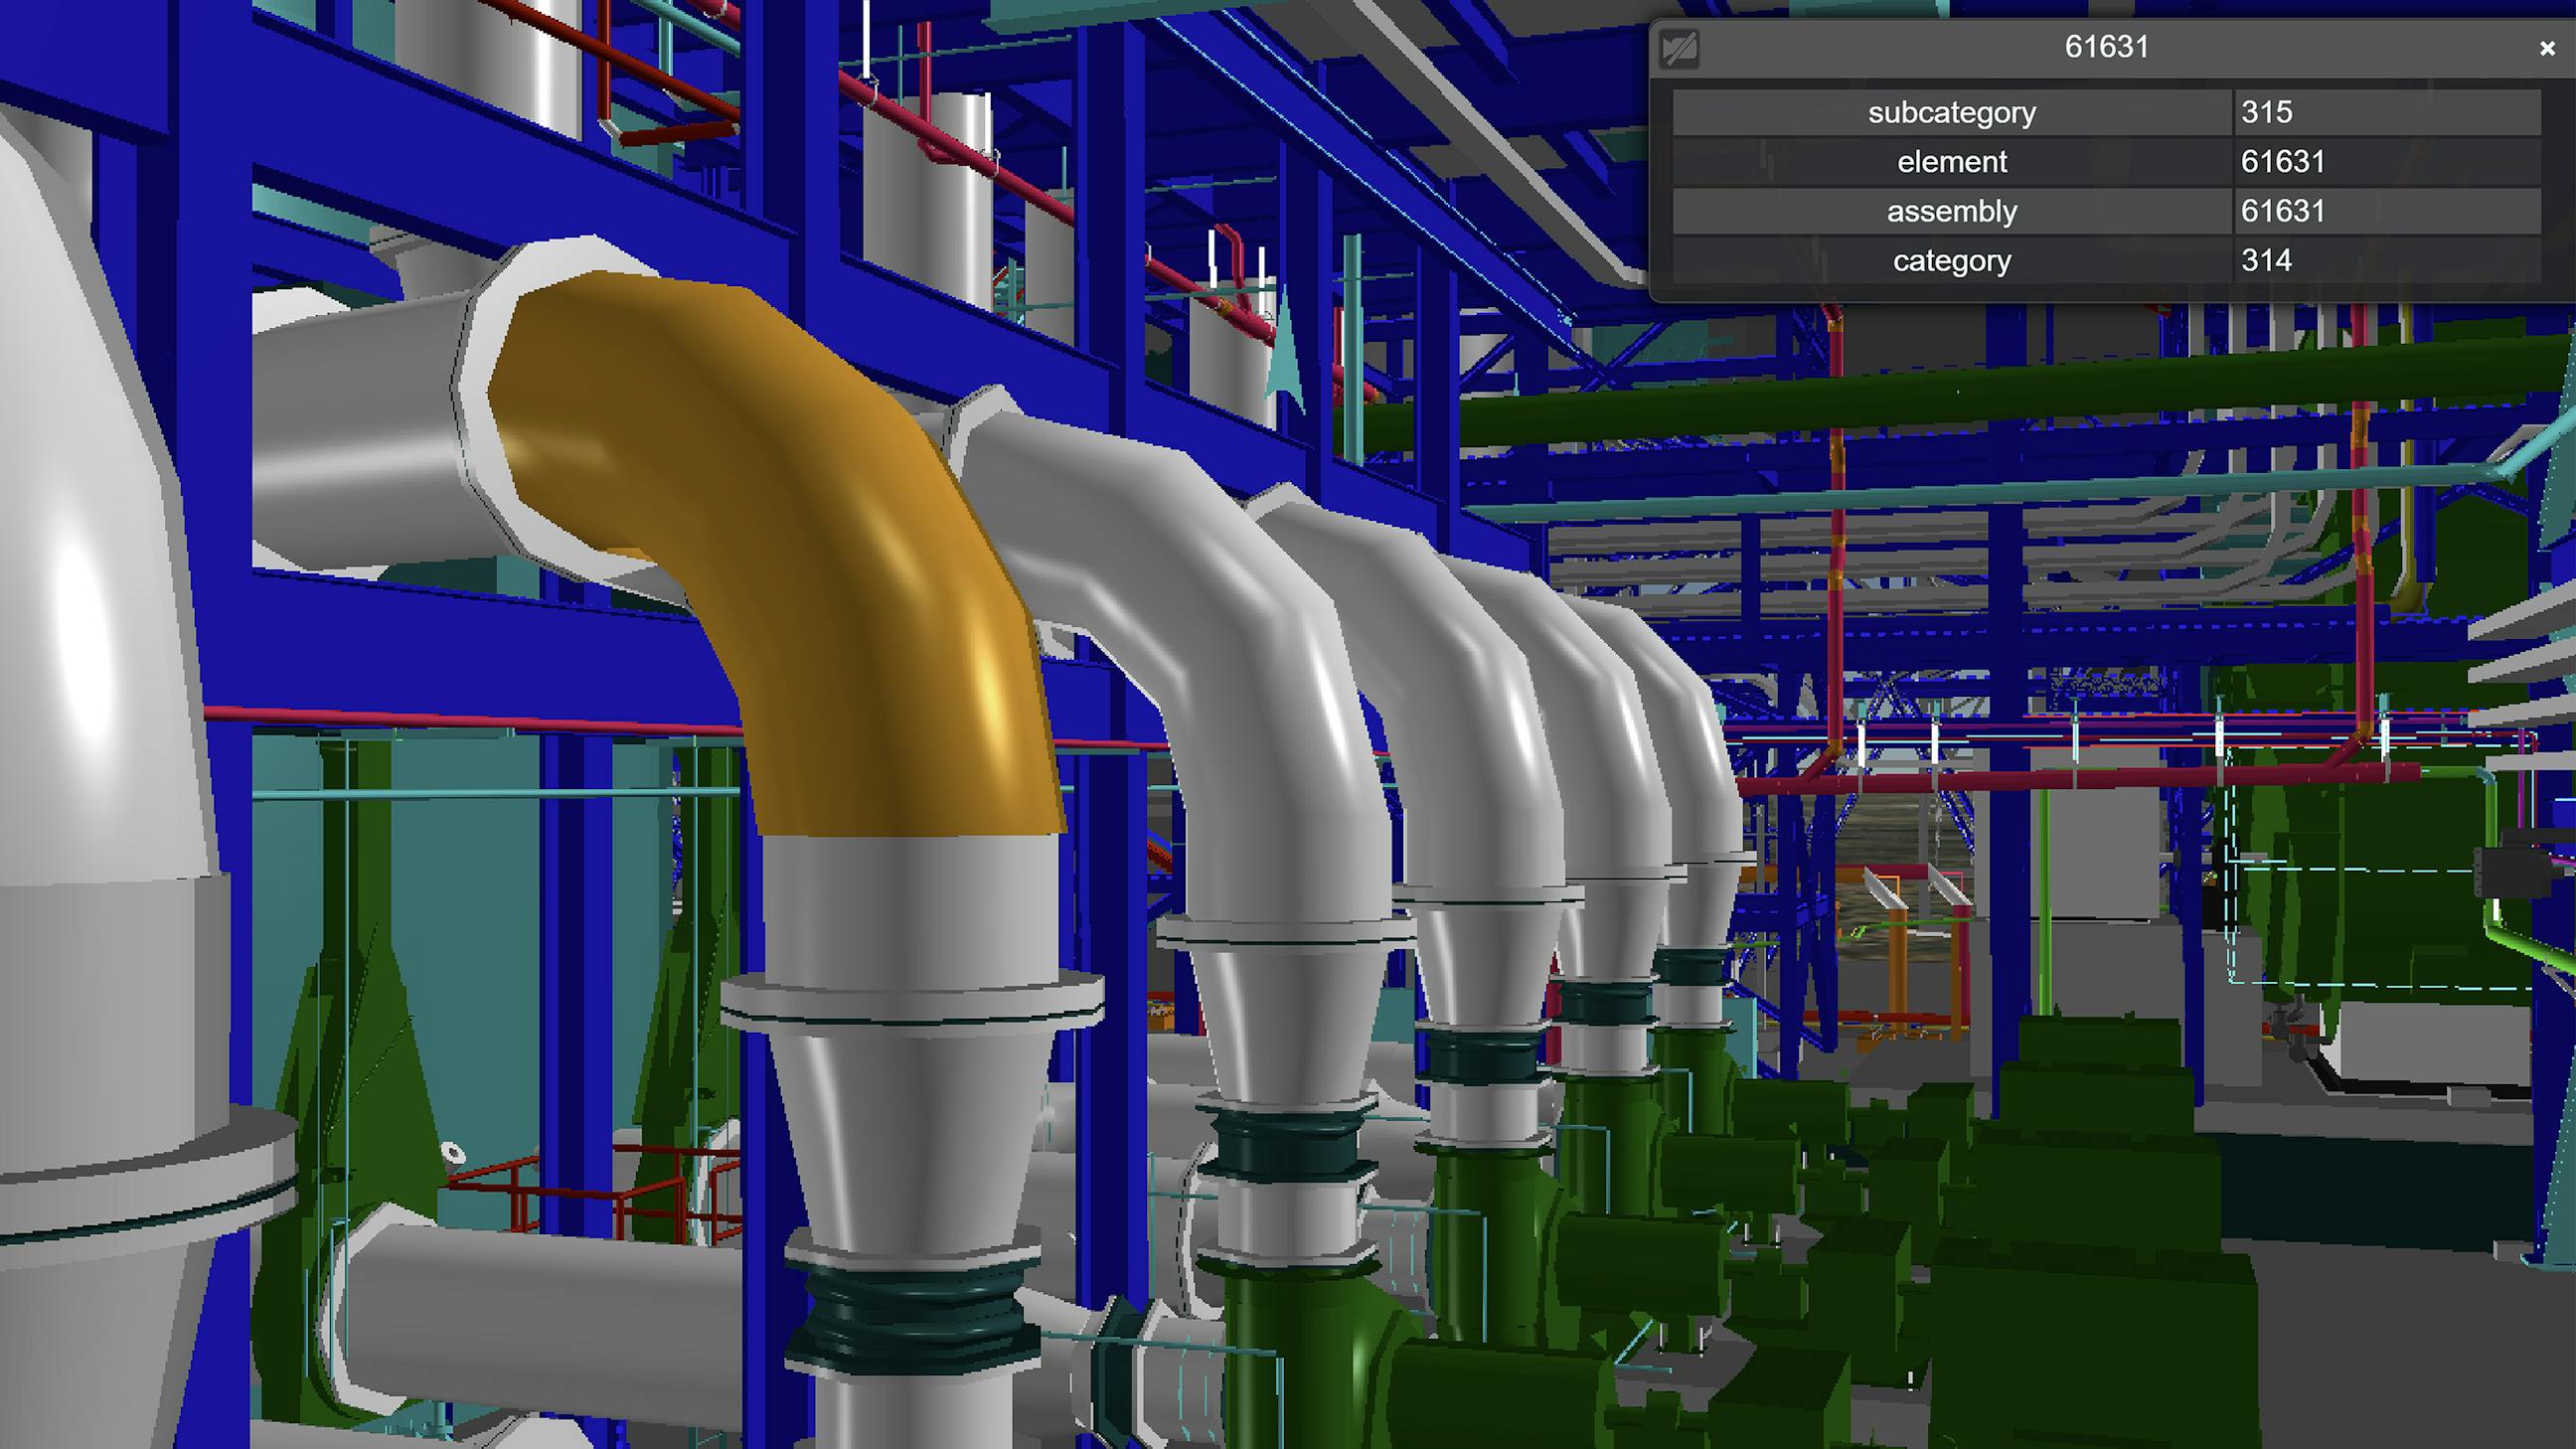Click the 61631 panel title
The height and width of the screenshot is (1449, 2576).
click(x=2106, y=47)
